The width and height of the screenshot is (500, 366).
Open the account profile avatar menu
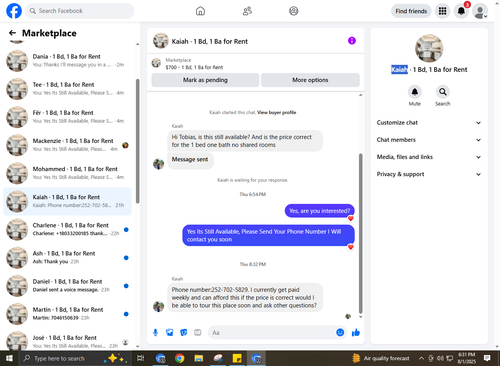480,11
